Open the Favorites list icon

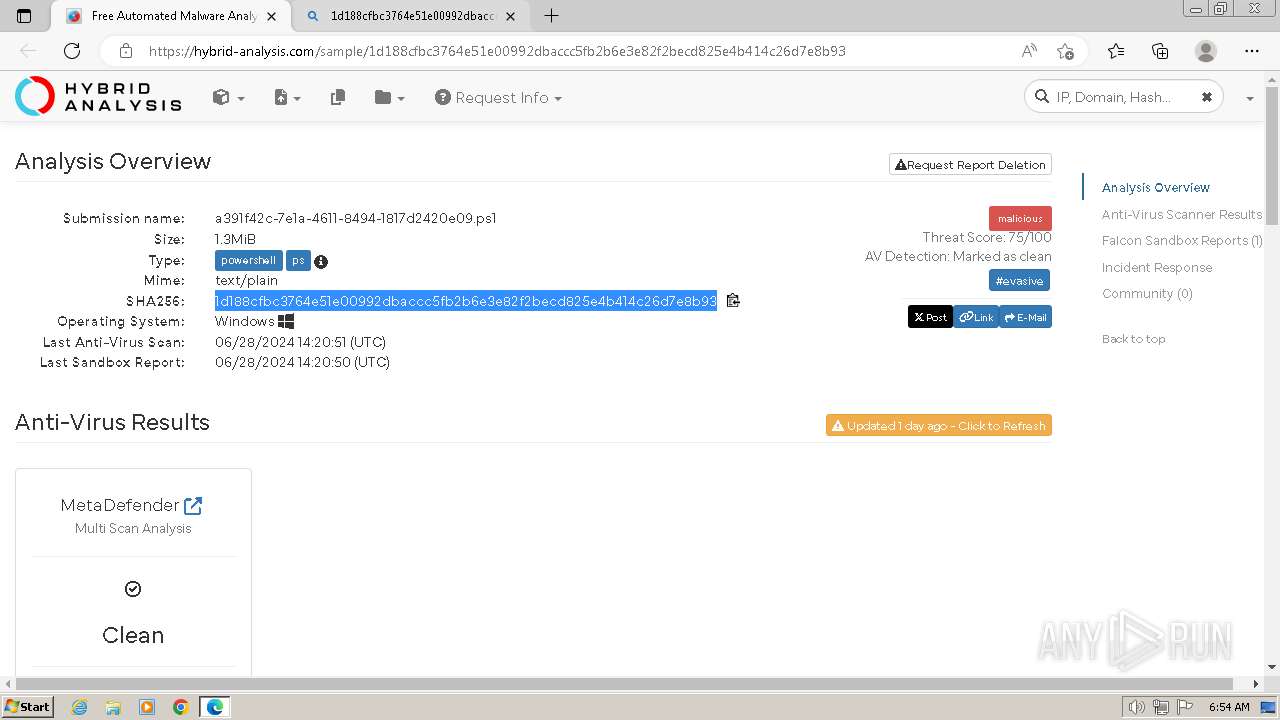point(1116,51)
